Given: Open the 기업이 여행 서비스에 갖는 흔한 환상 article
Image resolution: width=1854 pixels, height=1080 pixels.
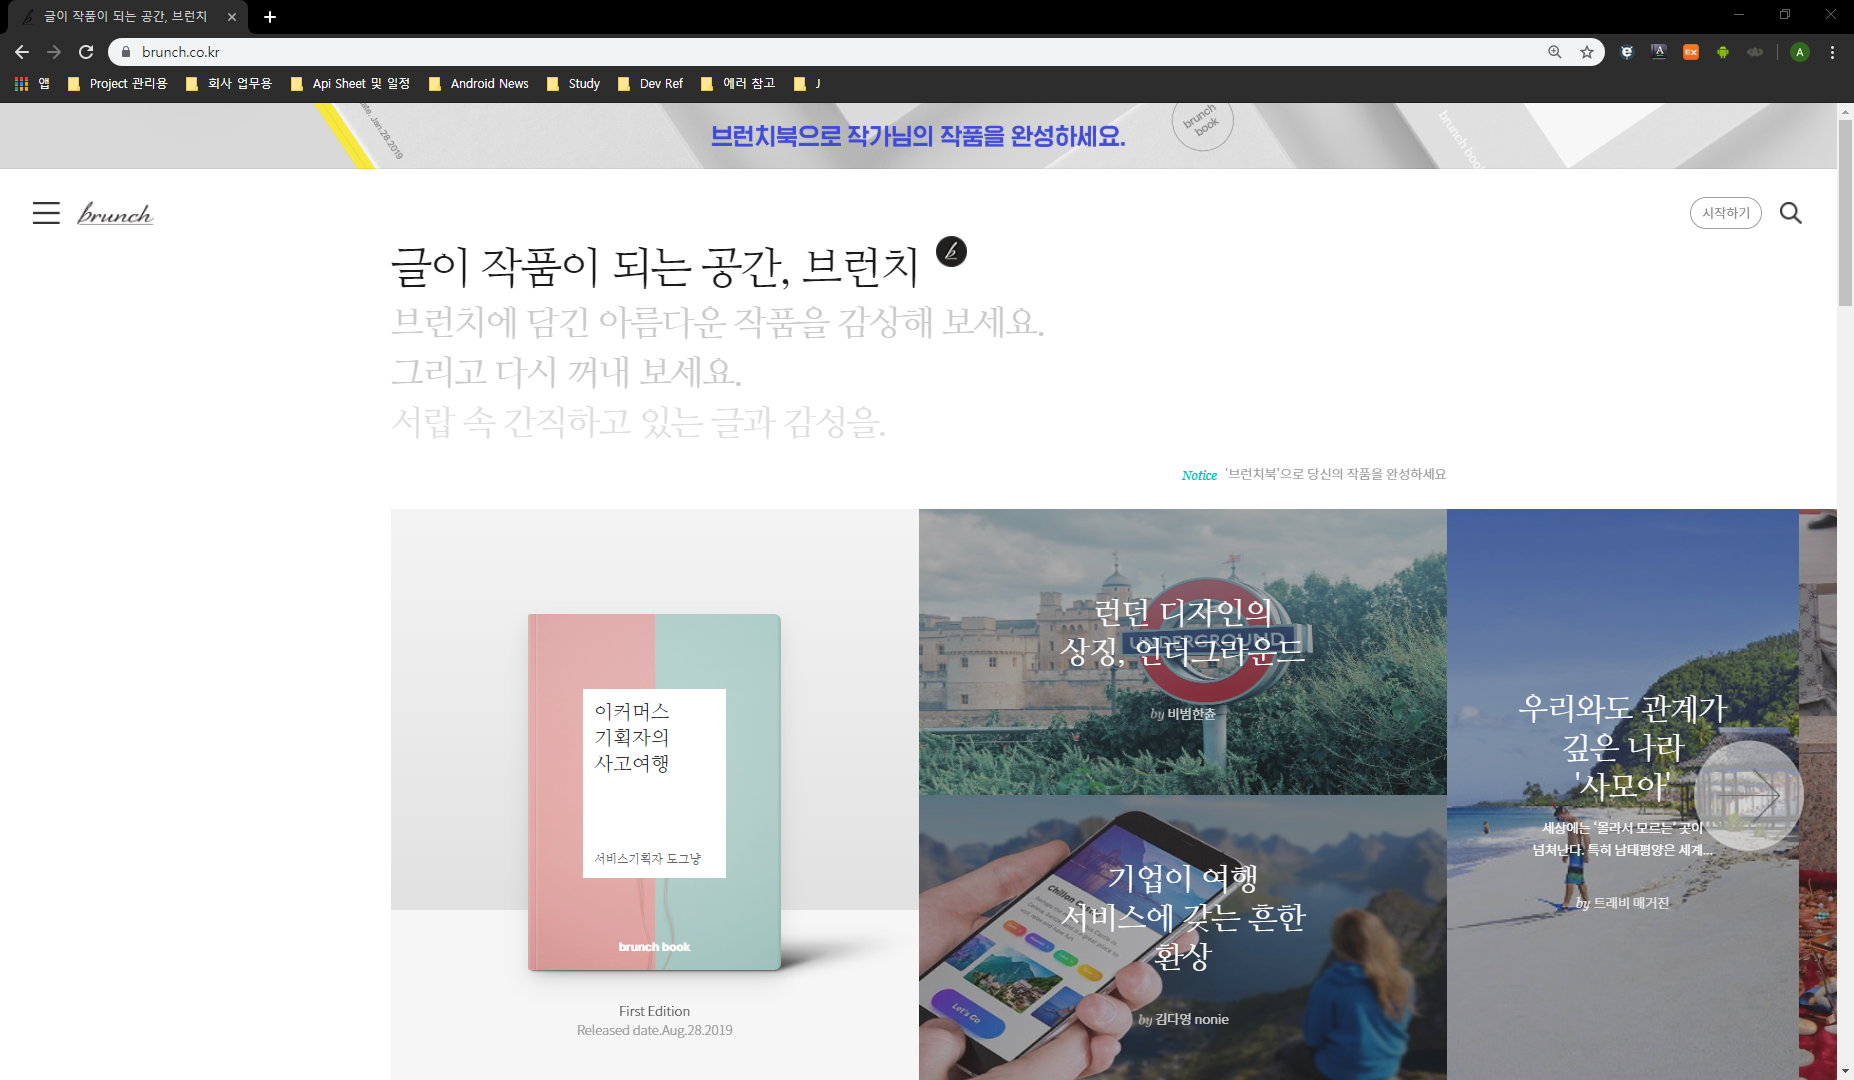Looking at the screenshot, I should [1182, 937].
